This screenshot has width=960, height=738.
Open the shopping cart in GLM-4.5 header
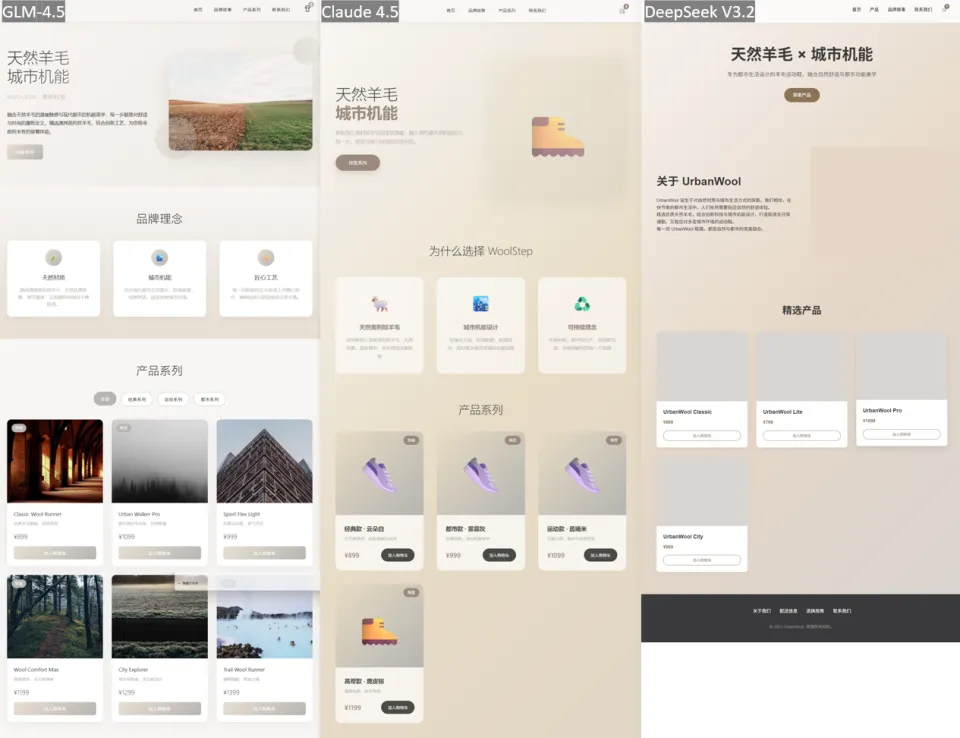[307, 9]
